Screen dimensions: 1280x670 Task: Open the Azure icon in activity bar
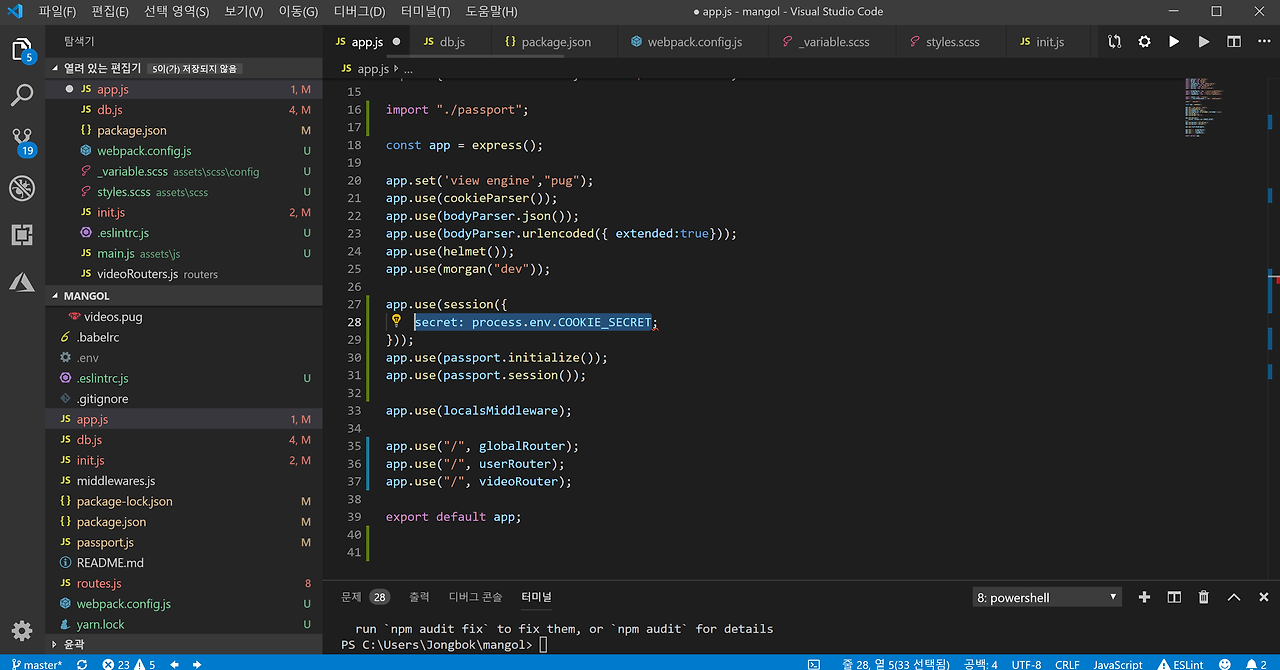tap(22, 283)
